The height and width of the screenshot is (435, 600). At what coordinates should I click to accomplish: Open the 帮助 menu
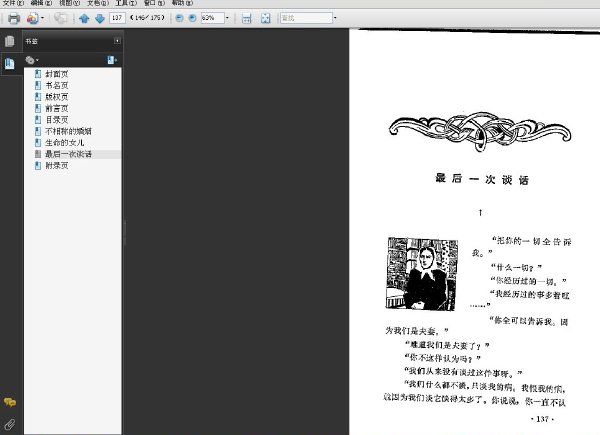182,3
